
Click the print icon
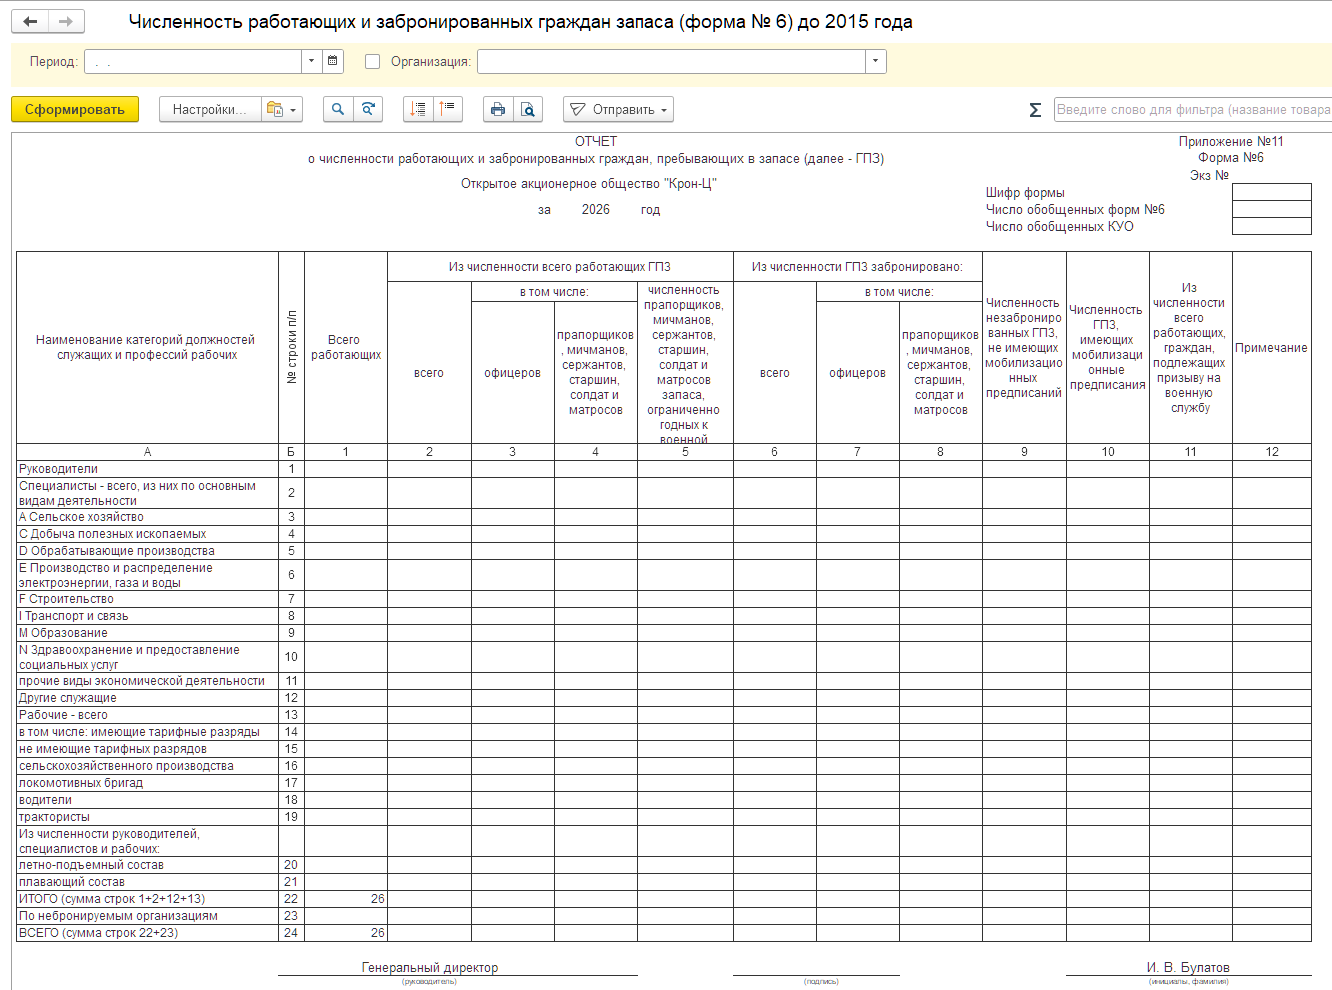(x=498, y=109)
